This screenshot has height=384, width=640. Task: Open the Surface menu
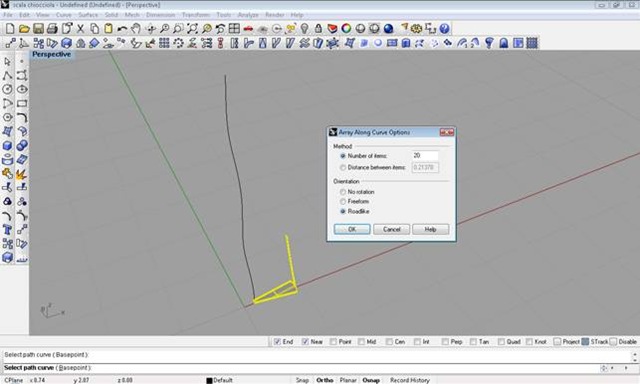tap(88, 15)
